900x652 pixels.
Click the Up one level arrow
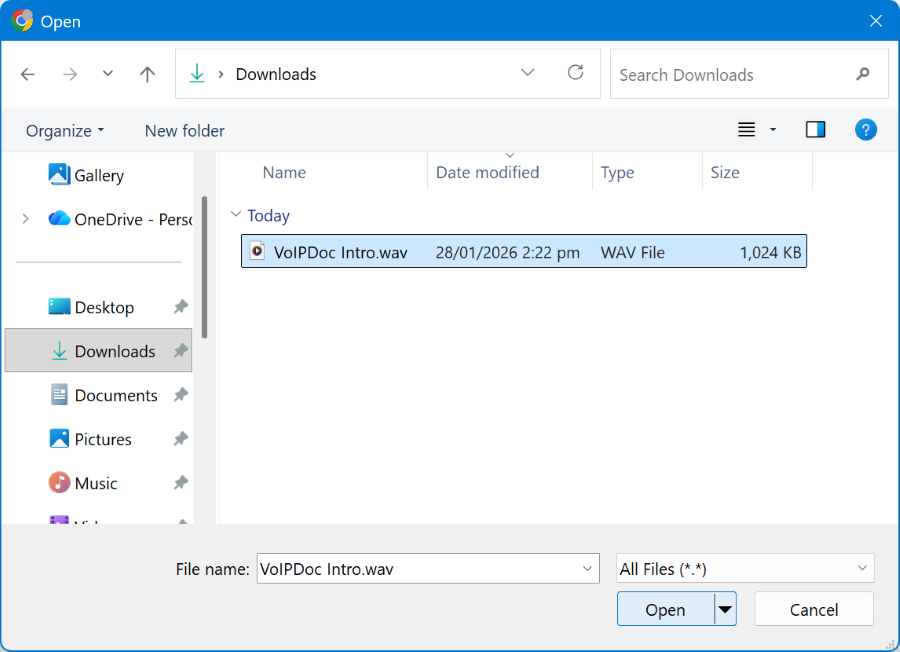point(148,74)
